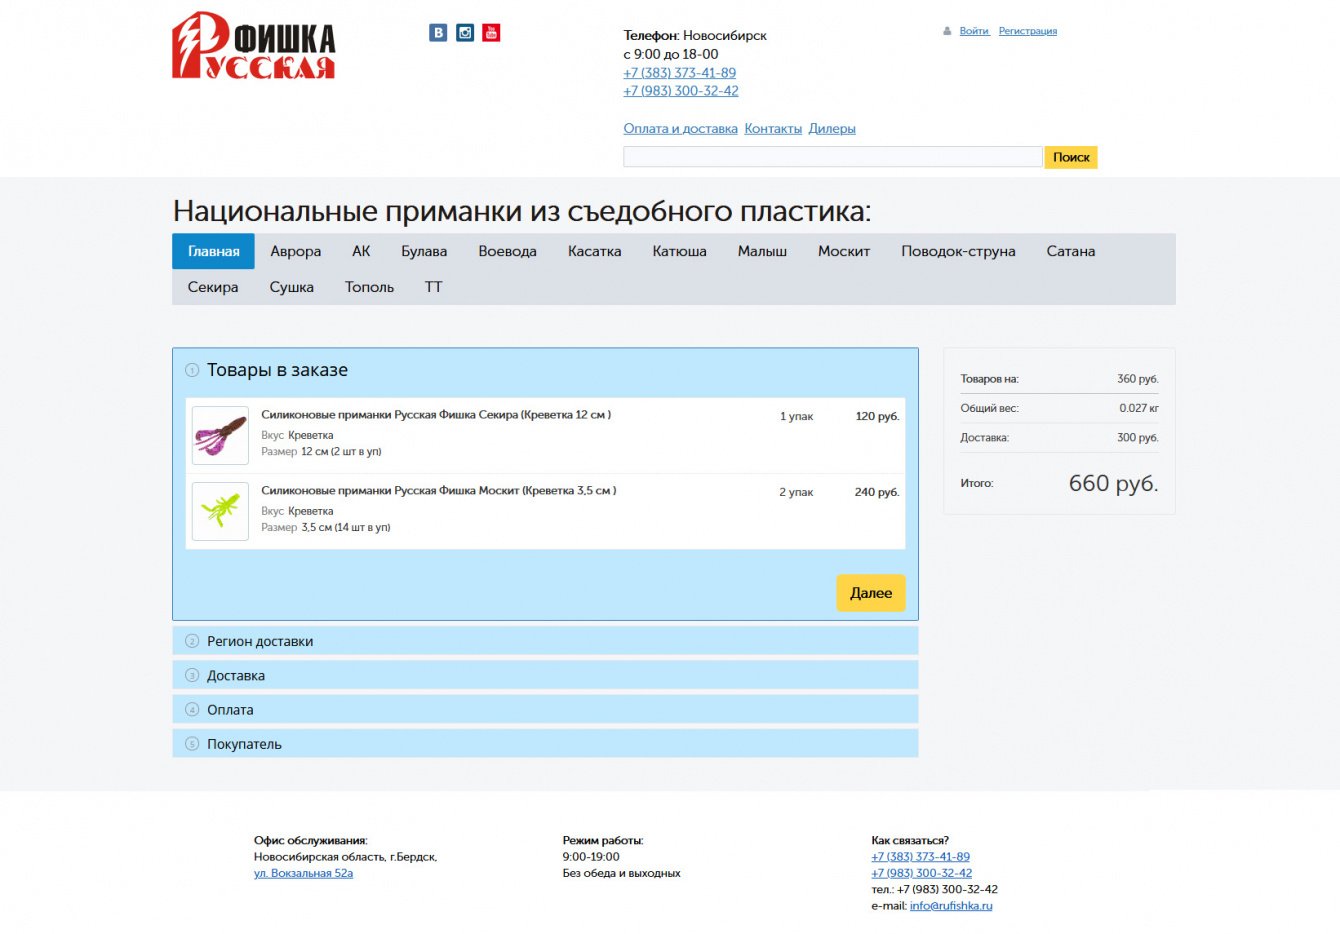Click the Доставка 300 руб. summary value
Screen dimensions: 1340x934
(x=1138, y=438)
